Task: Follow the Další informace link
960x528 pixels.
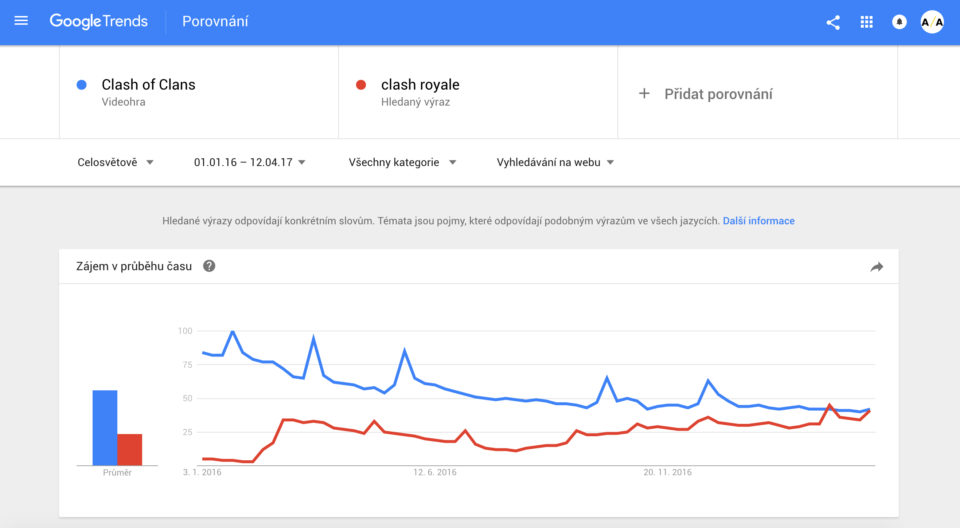Action: tap(759, 221)
